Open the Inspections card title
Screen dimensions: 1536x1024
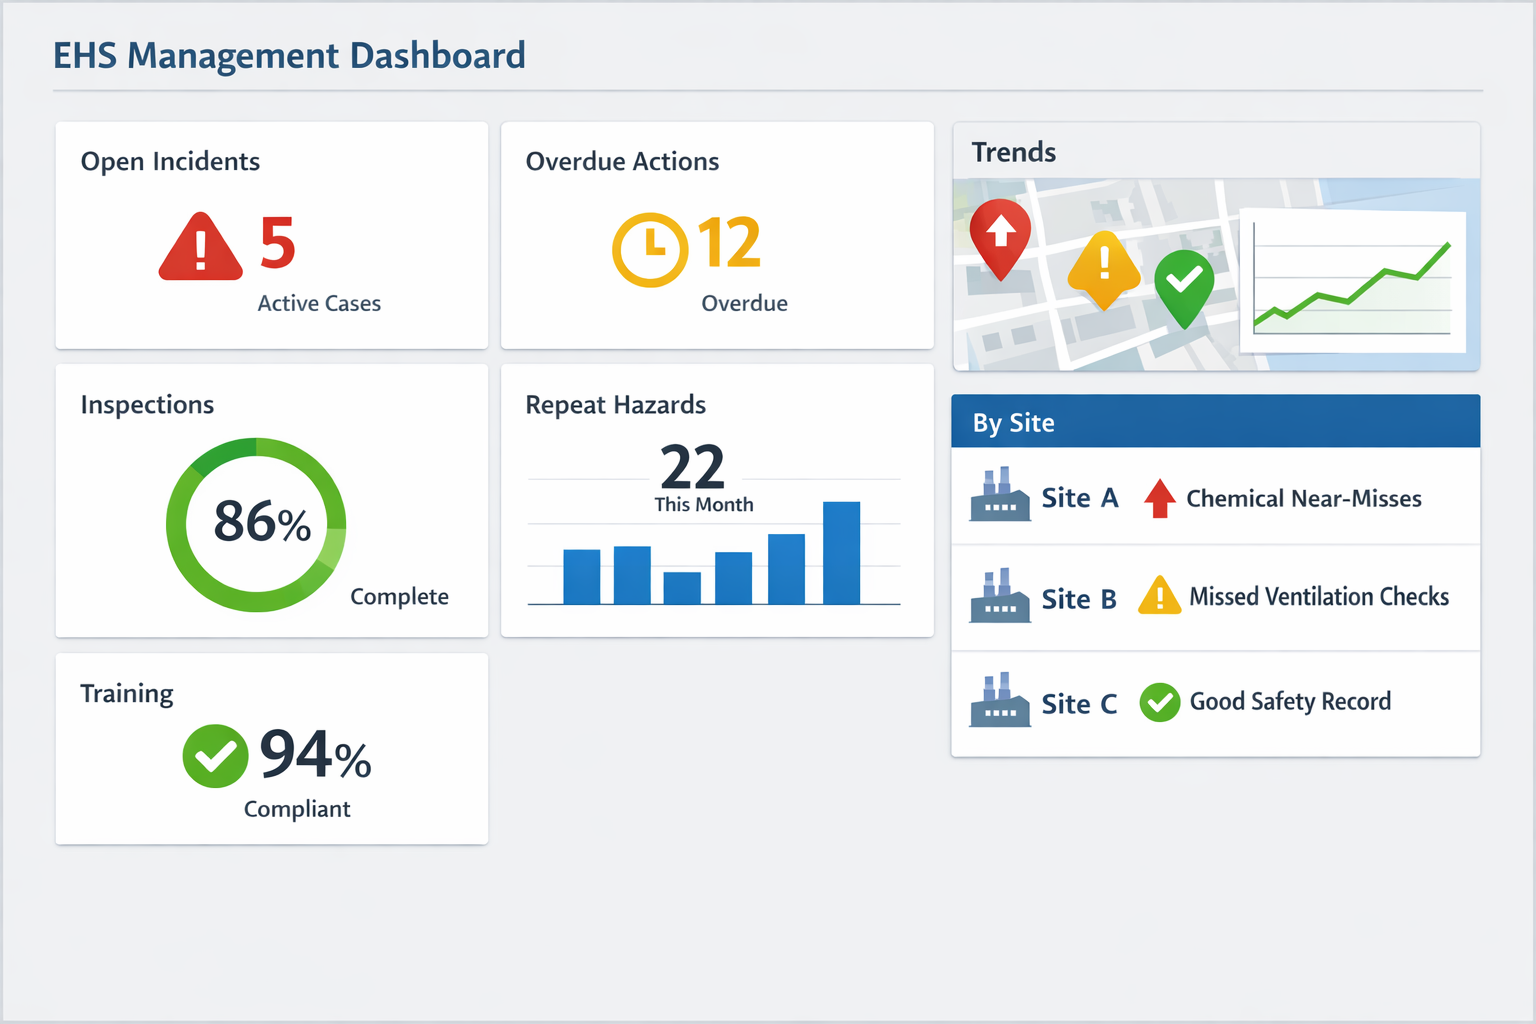tap(147, 405)
